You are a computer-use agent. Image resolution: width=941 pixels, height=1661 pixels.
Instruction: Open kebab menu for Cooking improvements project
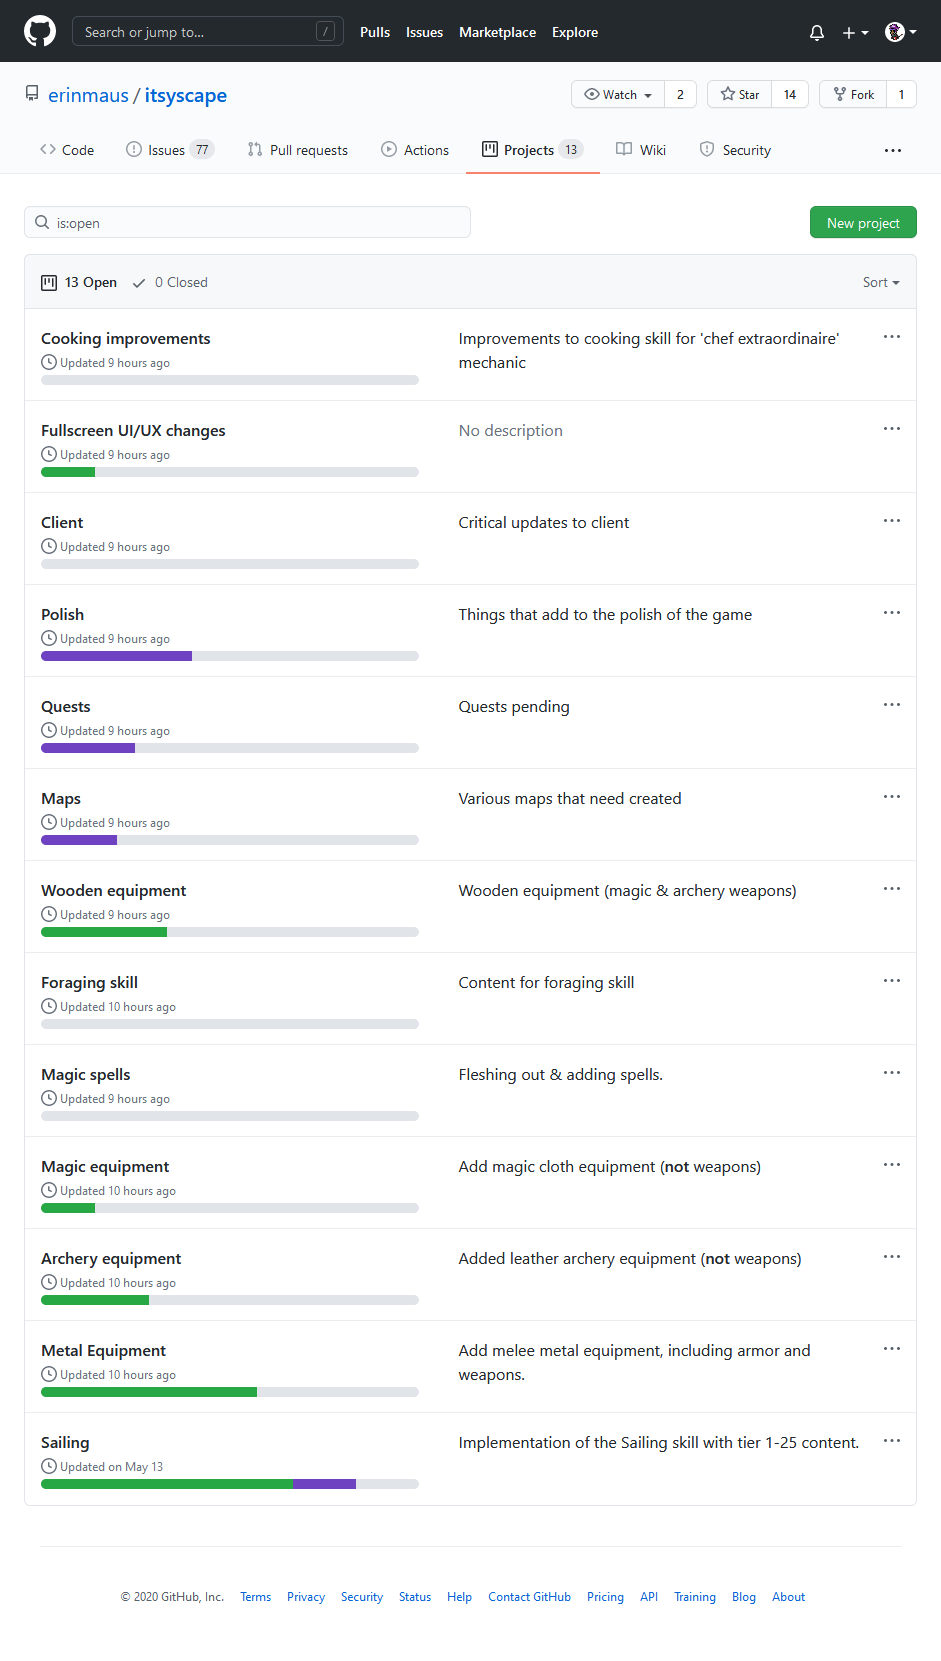pos(892,337)
